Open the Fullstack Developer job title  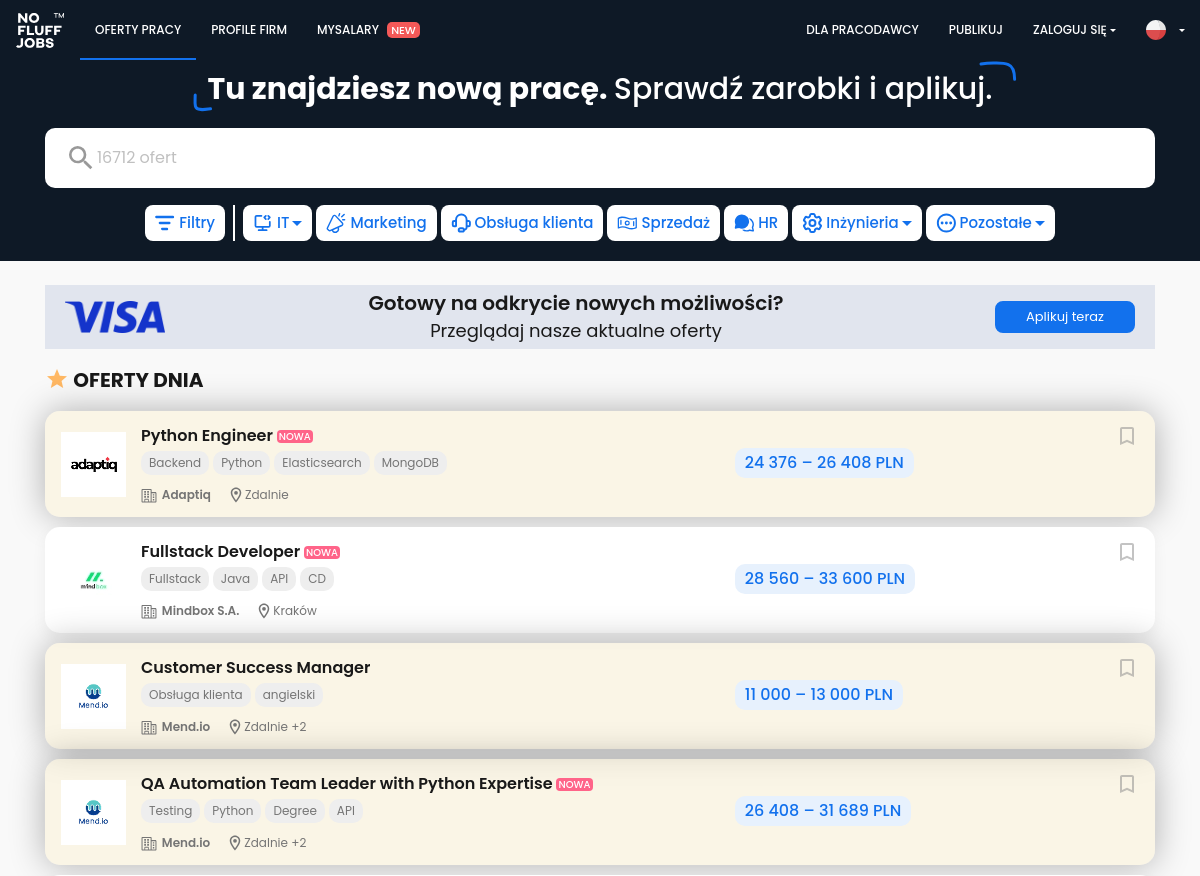(x=220, y=552)
